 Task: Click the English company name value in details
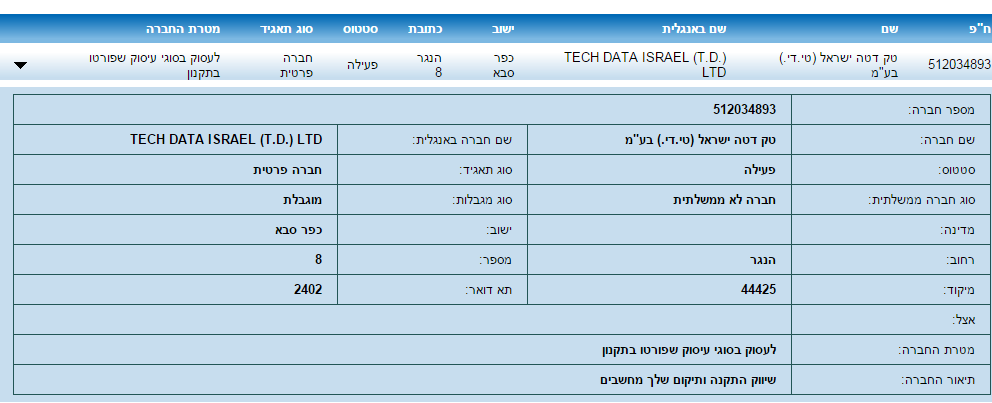click(233, 139)
